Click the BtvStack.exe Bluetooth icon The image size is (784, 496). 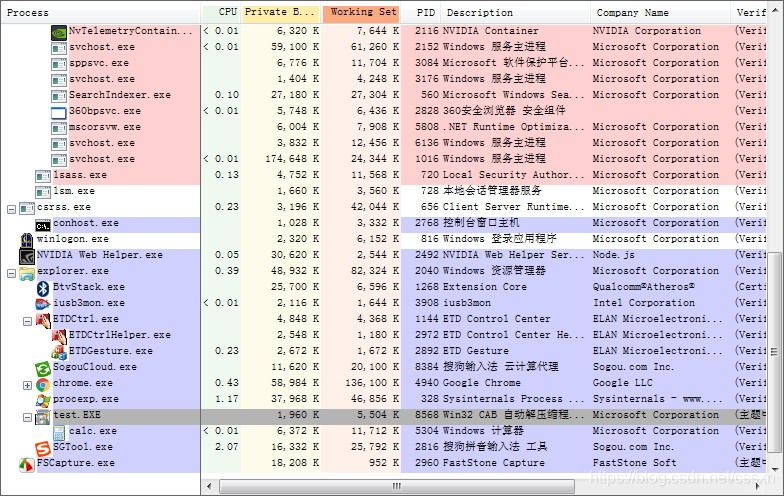pos(43,288)
